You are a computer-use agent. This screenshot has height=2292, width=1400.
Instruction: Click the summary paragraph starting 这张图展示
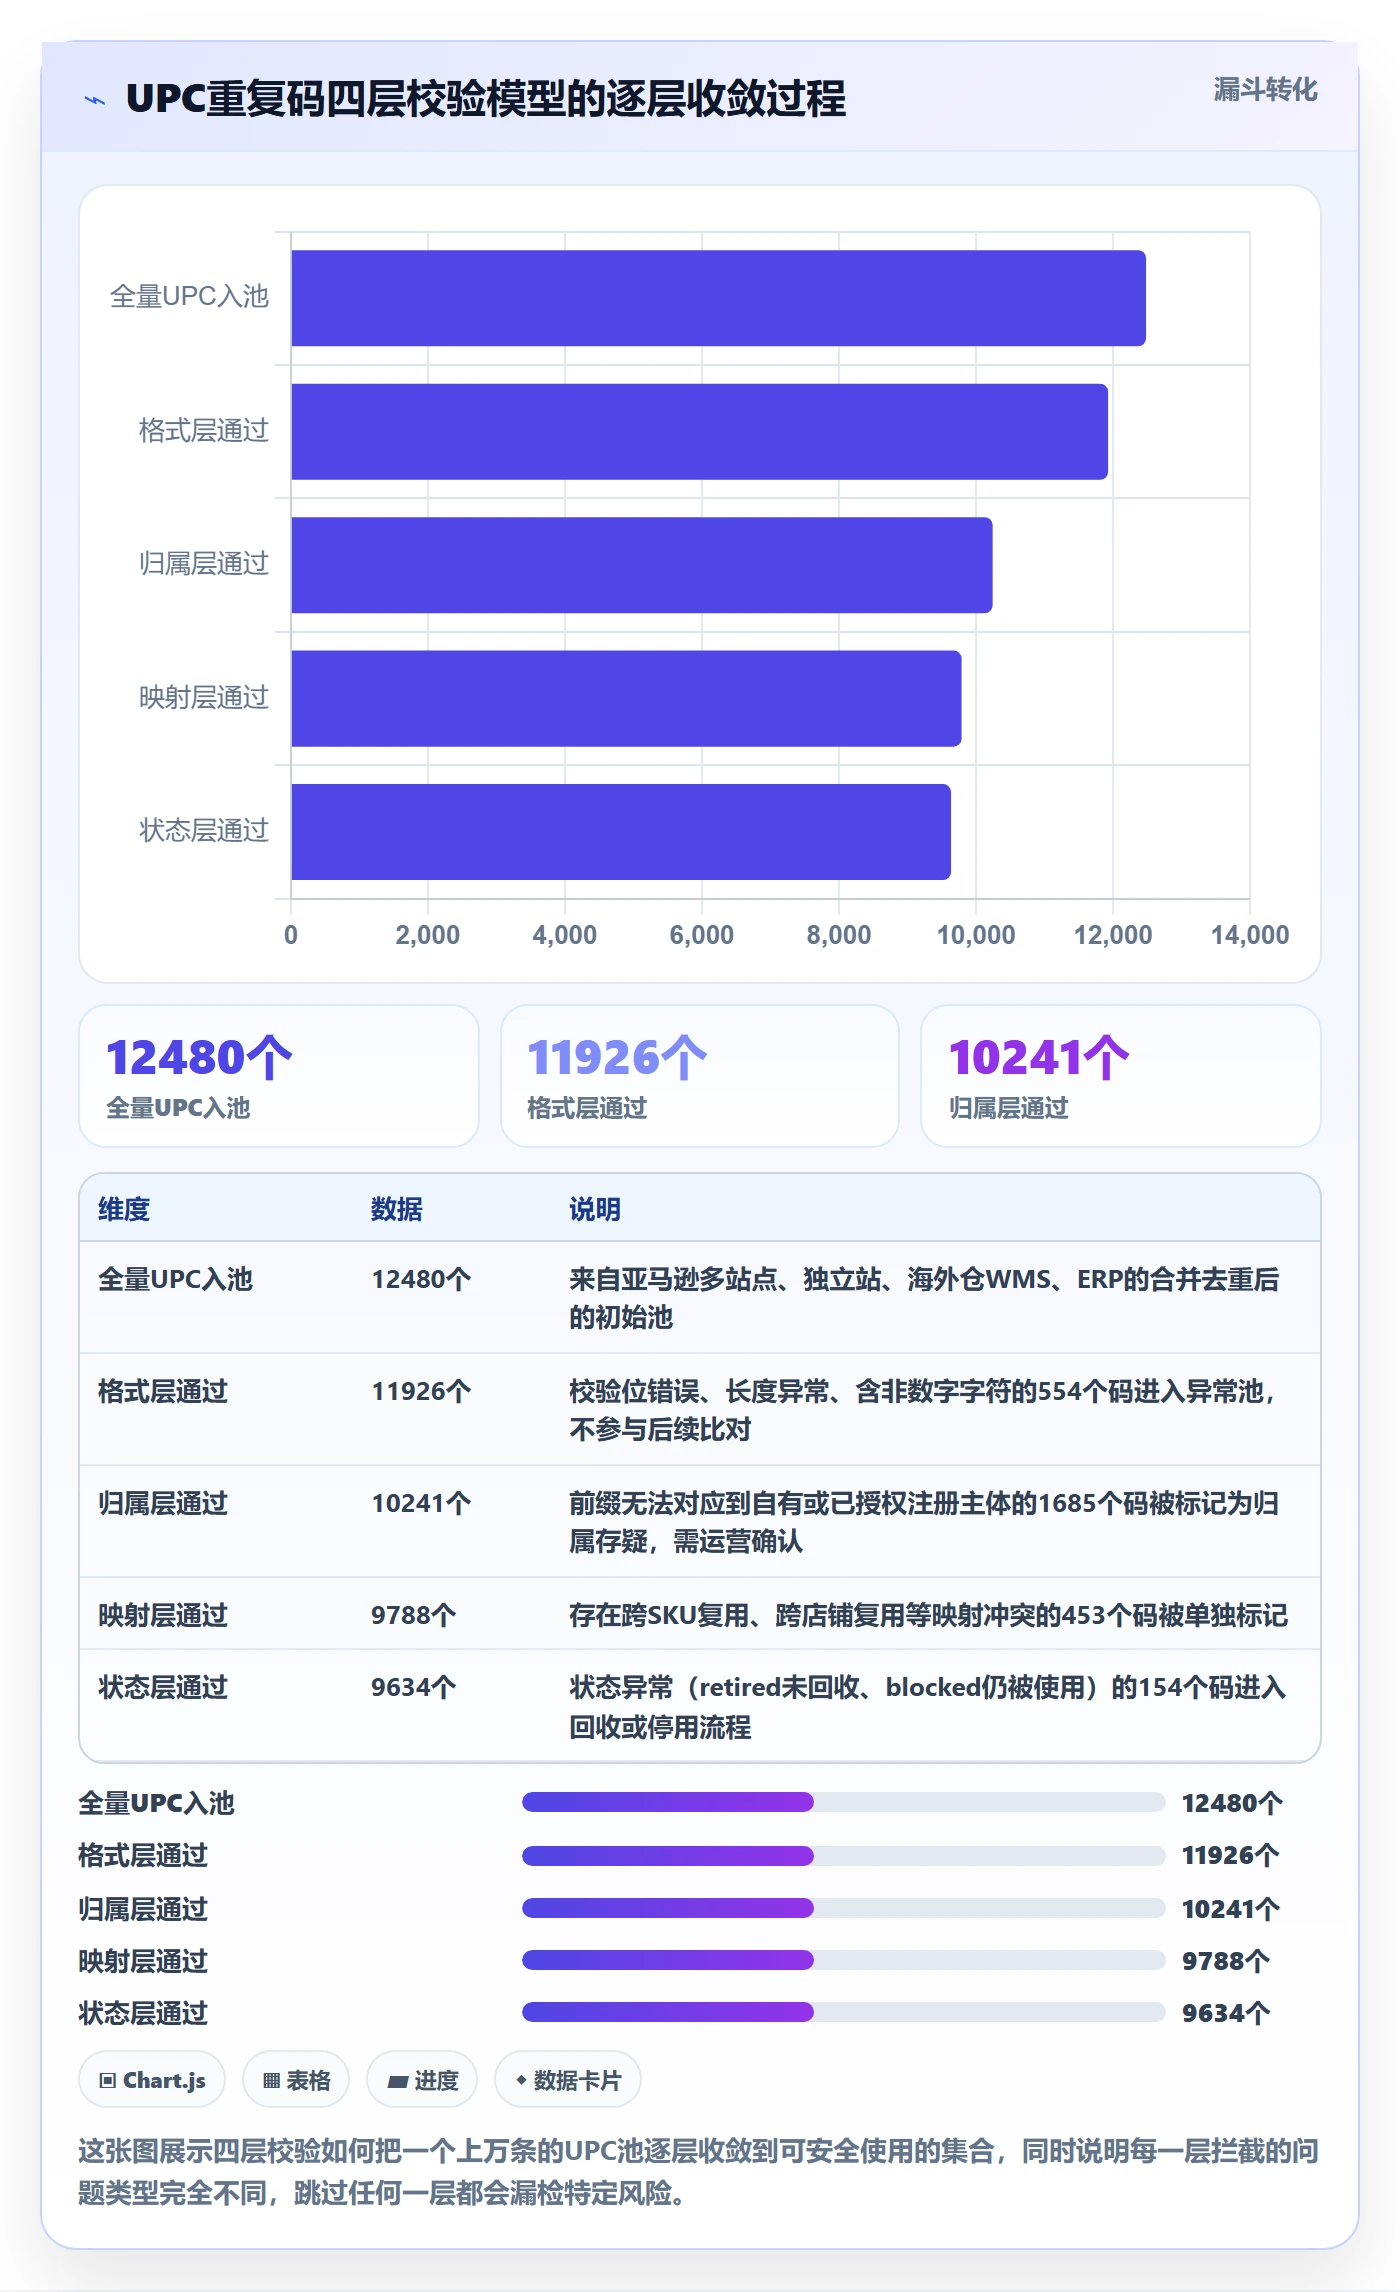coord(699,2172)
